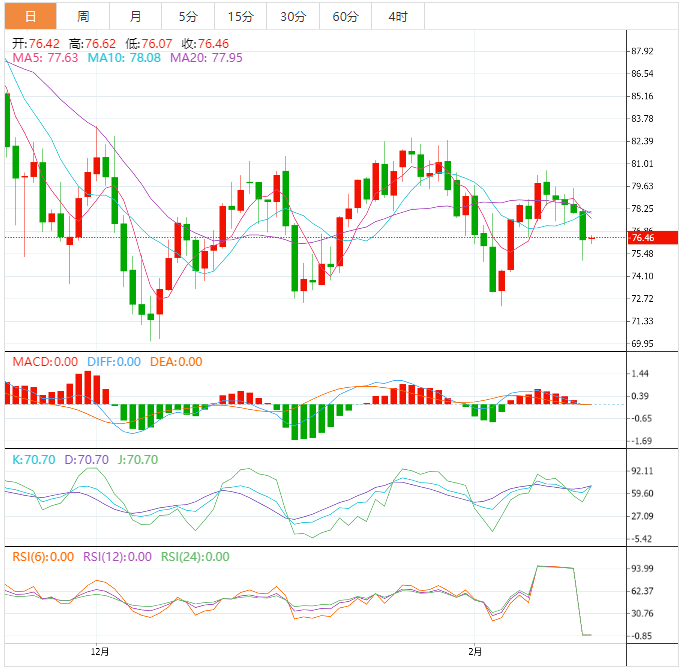Click the RSI(24) indicator label
This screenshot has height=672, width=682.
(x=195, y=557)
